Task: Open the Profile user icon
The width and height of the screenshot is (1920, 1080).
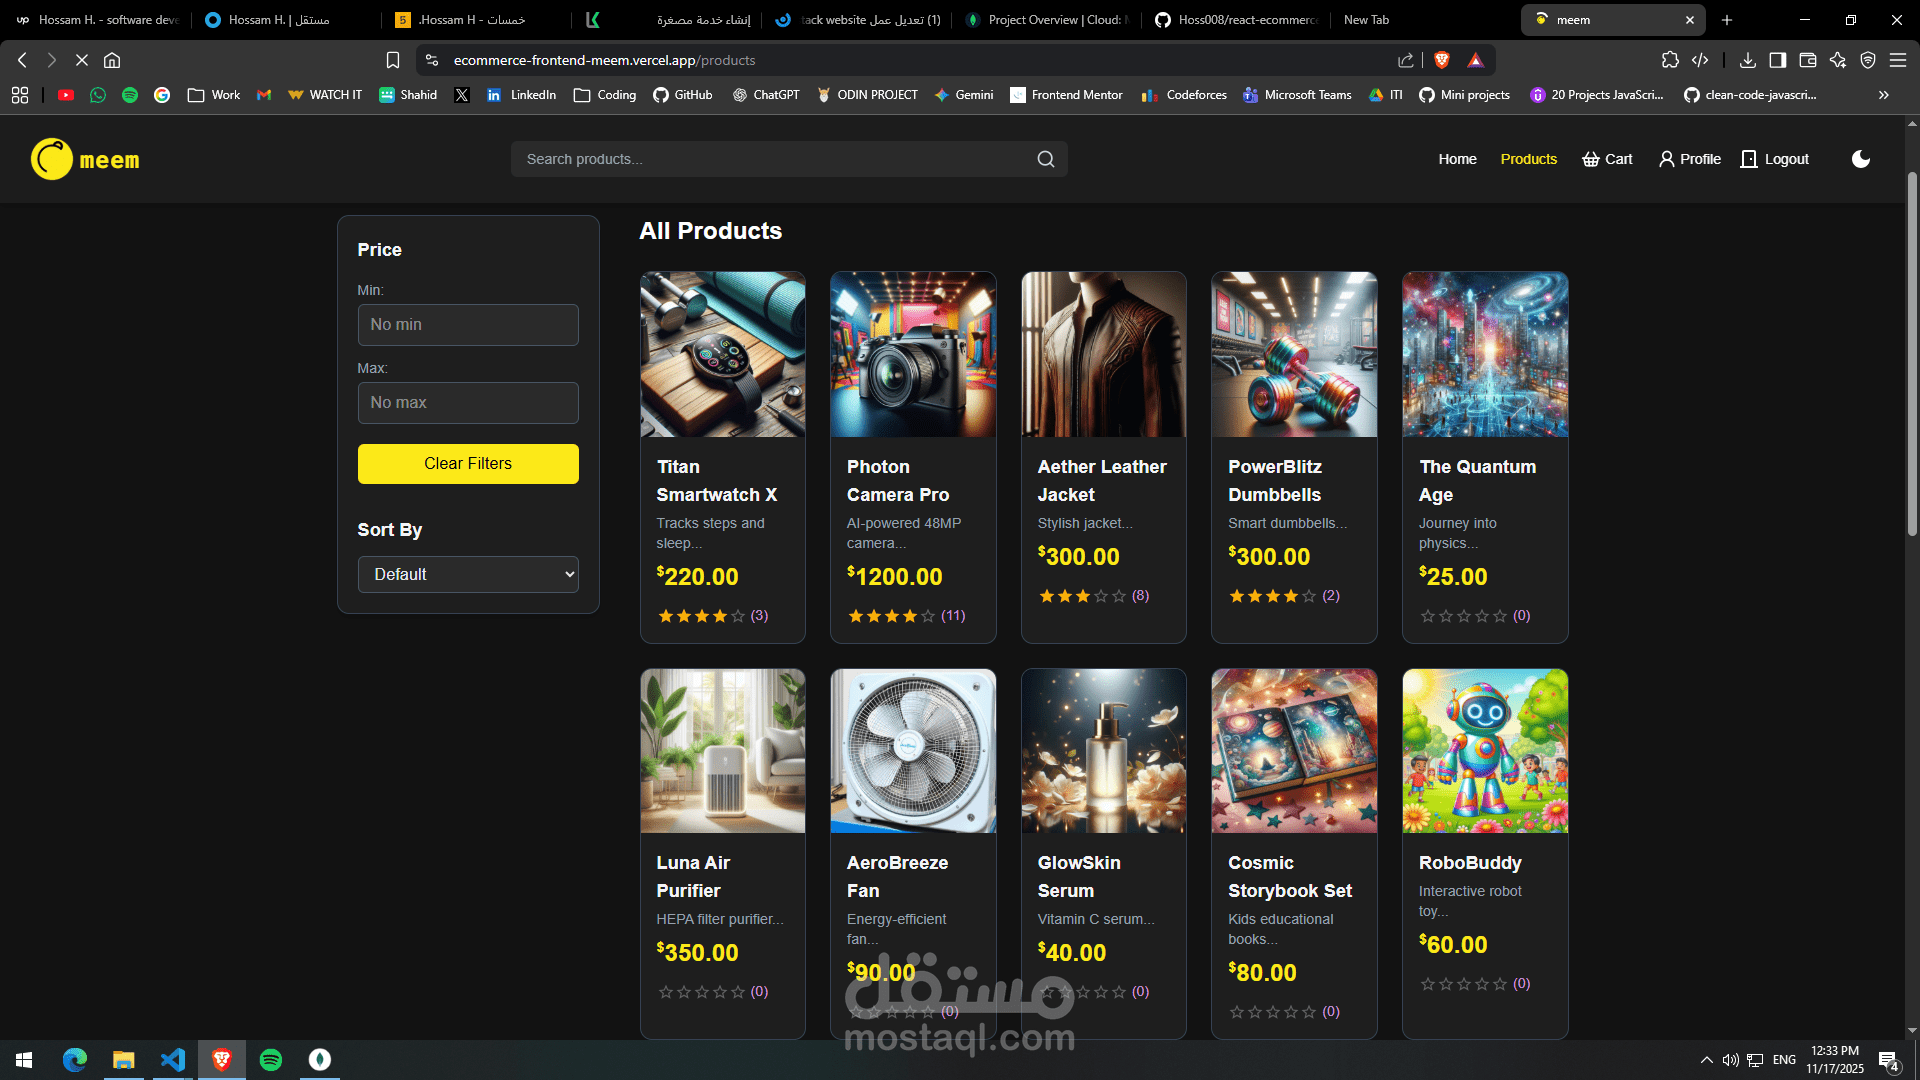Action: coord(1666,159)
